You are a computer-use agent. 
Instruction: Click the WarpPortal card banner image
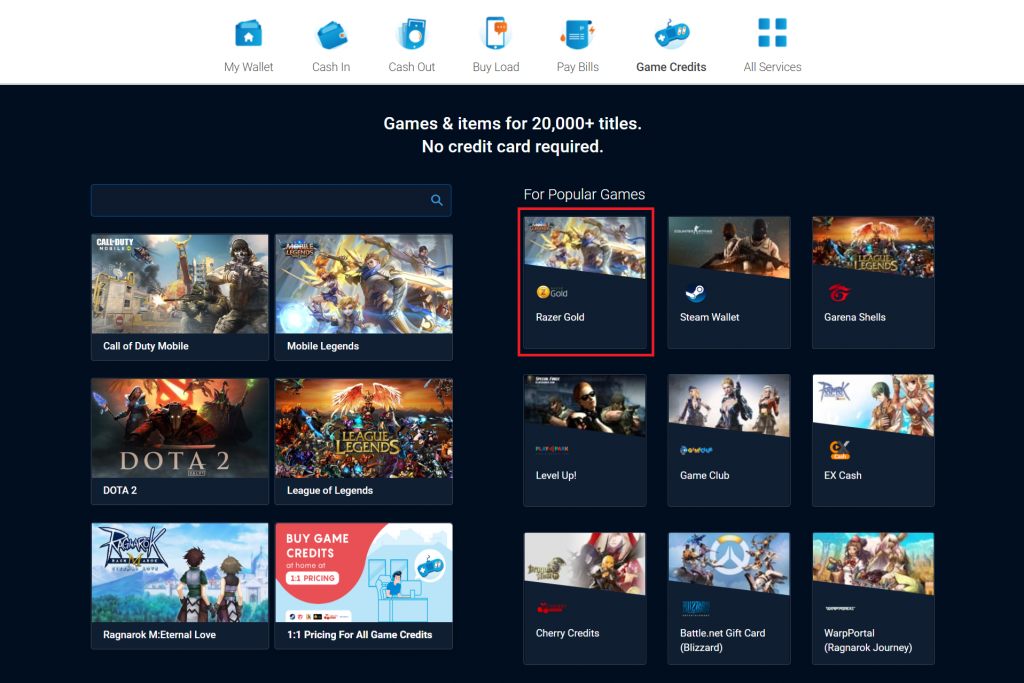(873, 562)
